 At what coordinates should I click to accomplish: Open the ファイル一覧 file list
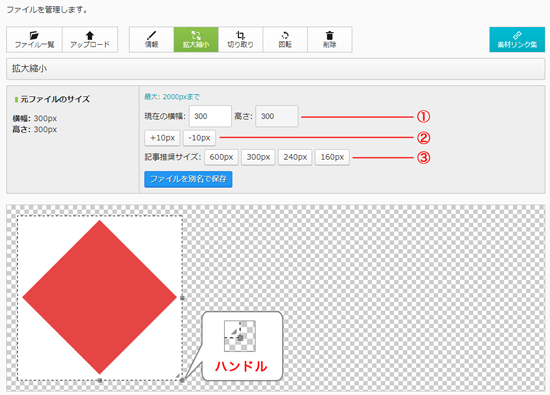pos(34,40)
